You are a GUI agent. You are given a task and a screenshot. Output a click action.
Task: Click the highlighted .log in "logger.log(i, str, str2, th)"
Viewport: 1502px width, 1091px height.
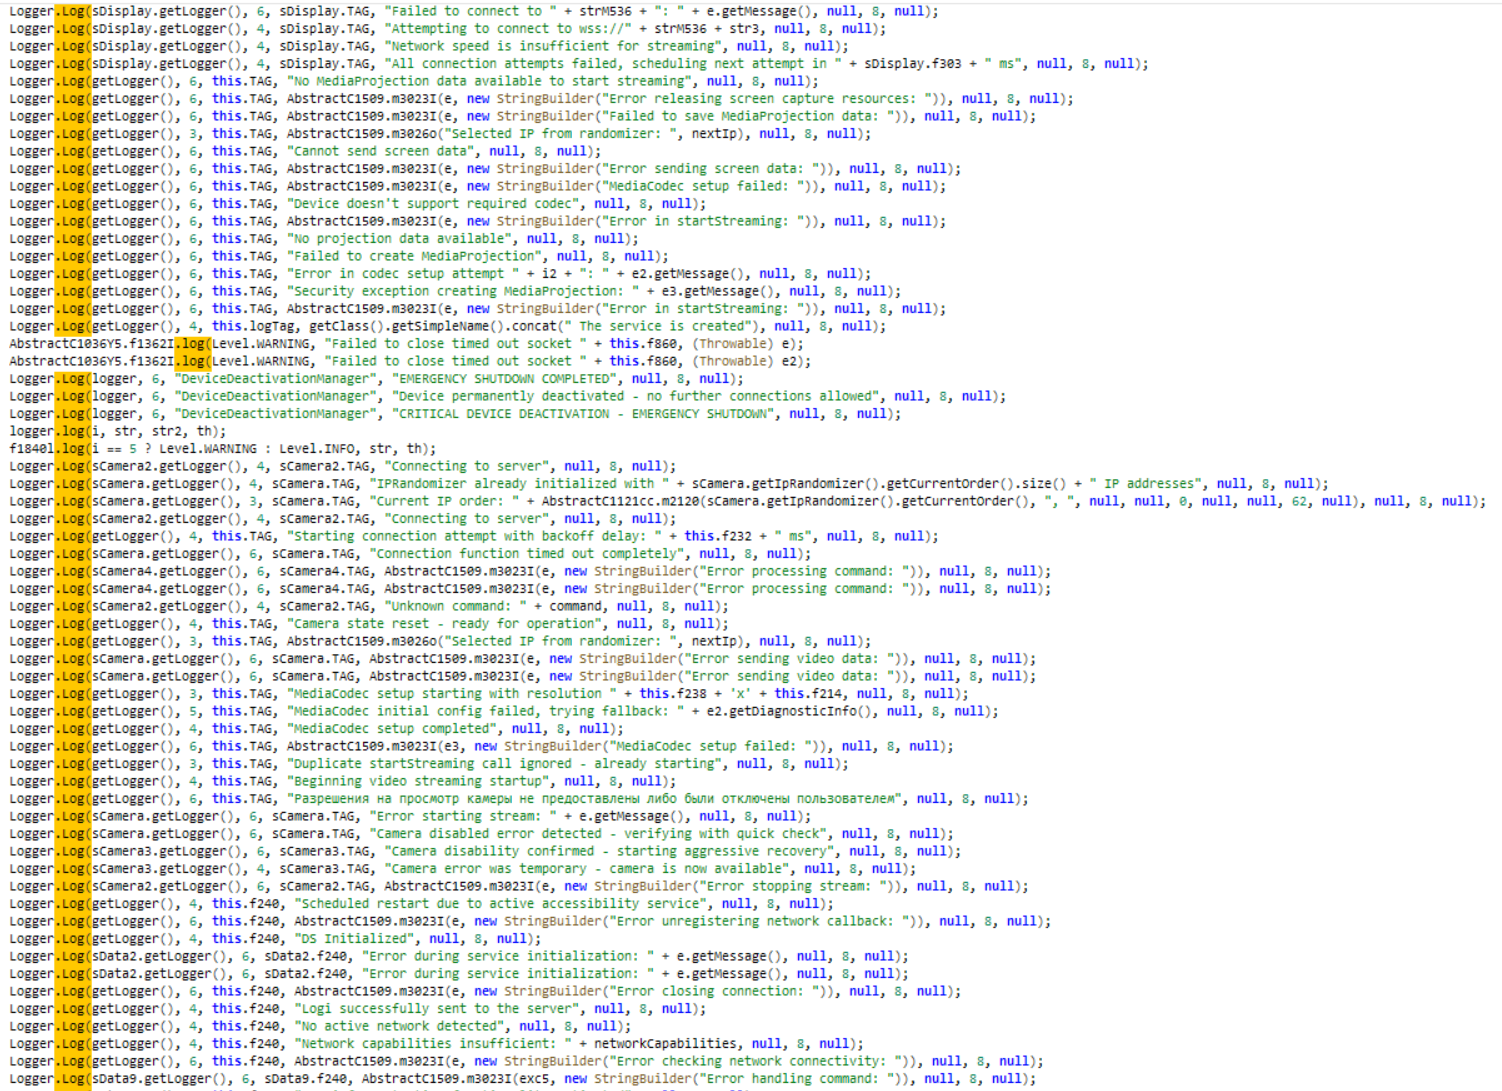coord(70,431)
